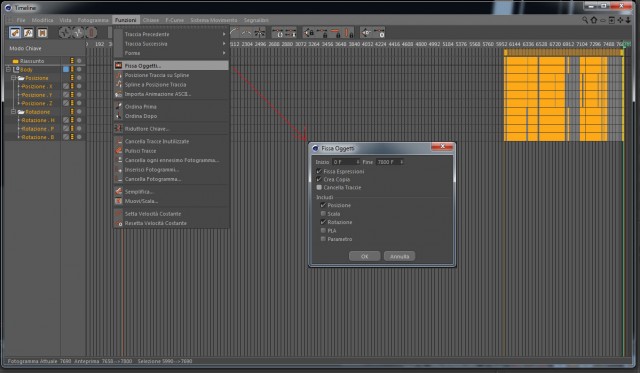This screenshot has height=373, width=640.
Task: Click the Inizio field stepper arrows
Action: (358, 162)
